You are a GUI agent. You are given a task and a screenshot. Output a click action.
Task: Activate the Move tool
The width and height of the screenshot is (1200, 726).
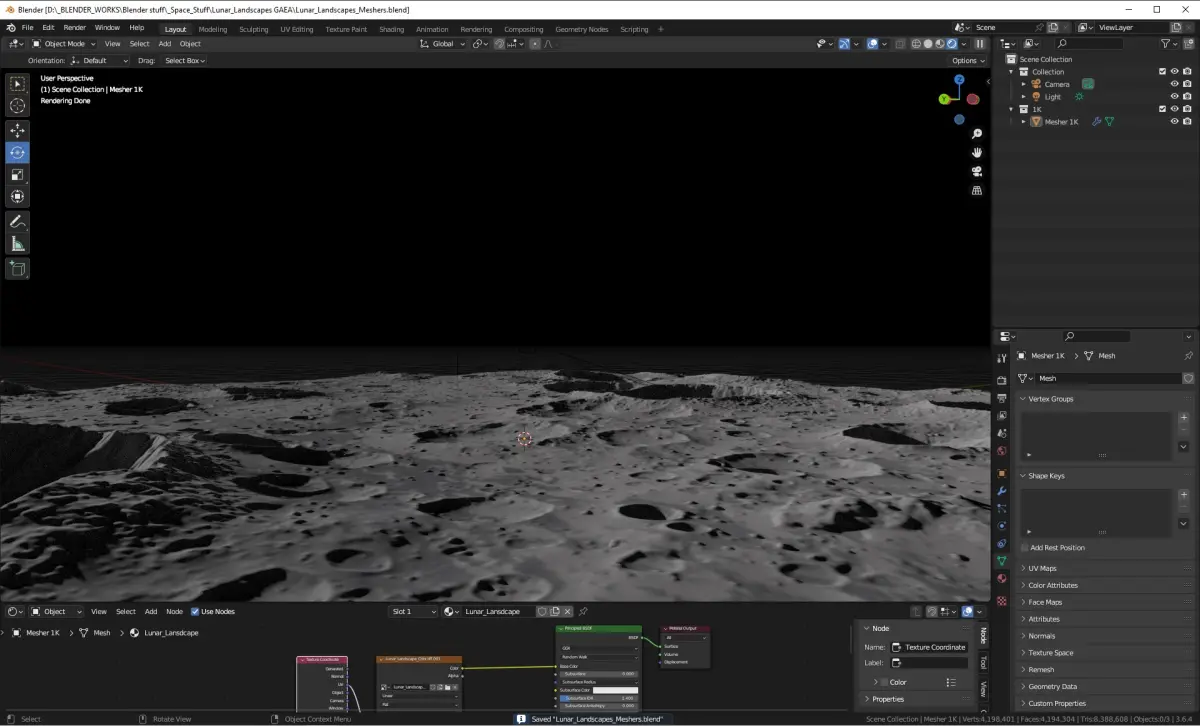pos(18,131)
